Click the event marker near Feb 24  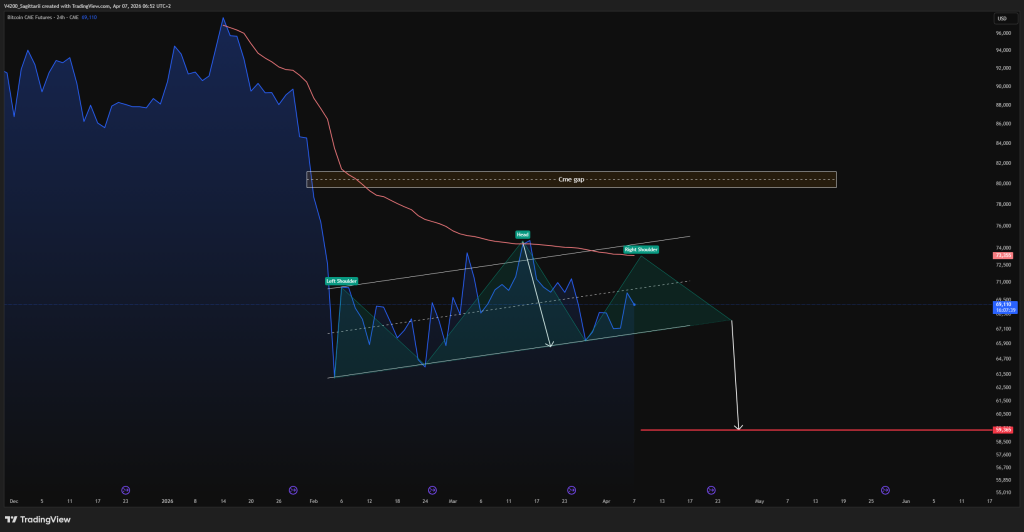click(432, 490)
